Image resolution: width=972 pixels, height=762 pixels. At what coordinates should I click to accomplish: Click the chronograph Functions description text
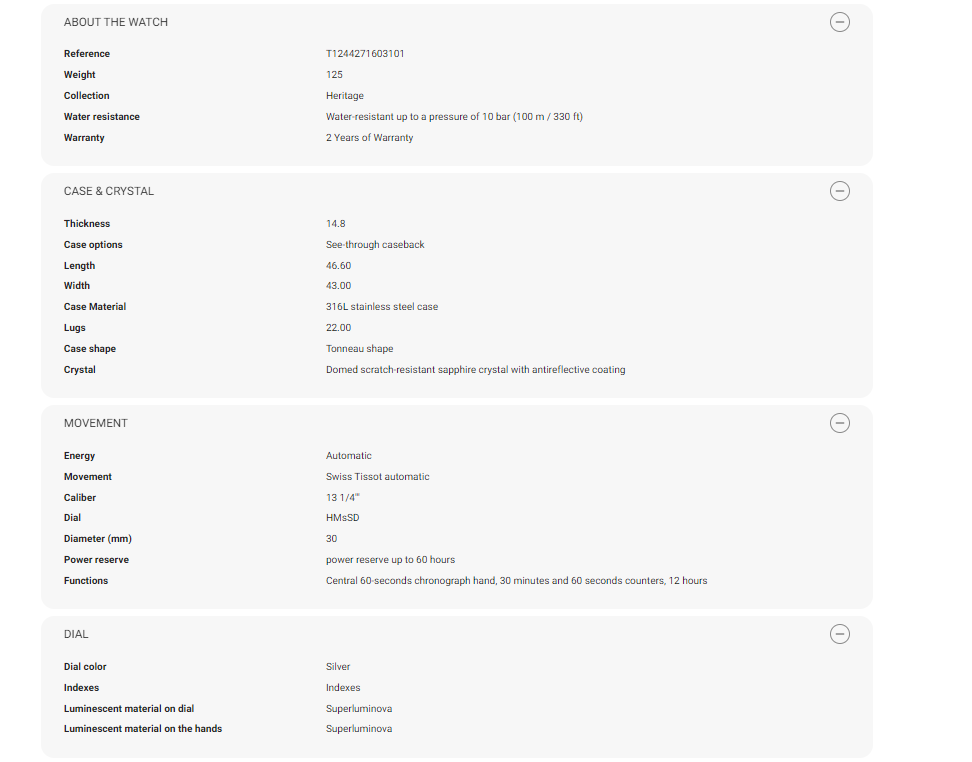(x=516, y=581)
